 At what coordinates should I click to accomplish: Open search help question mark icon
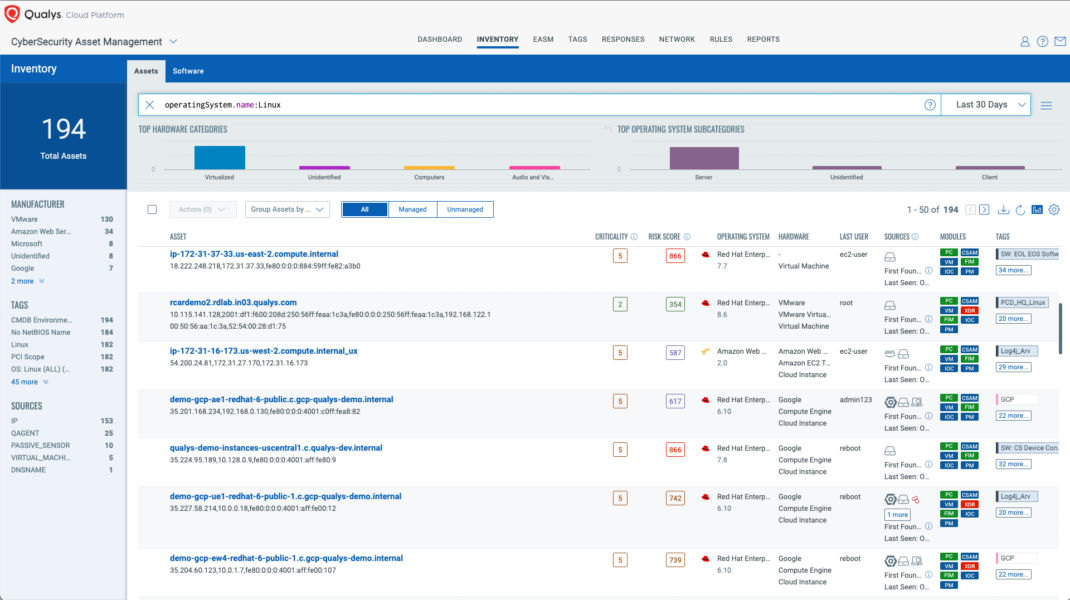930,105
